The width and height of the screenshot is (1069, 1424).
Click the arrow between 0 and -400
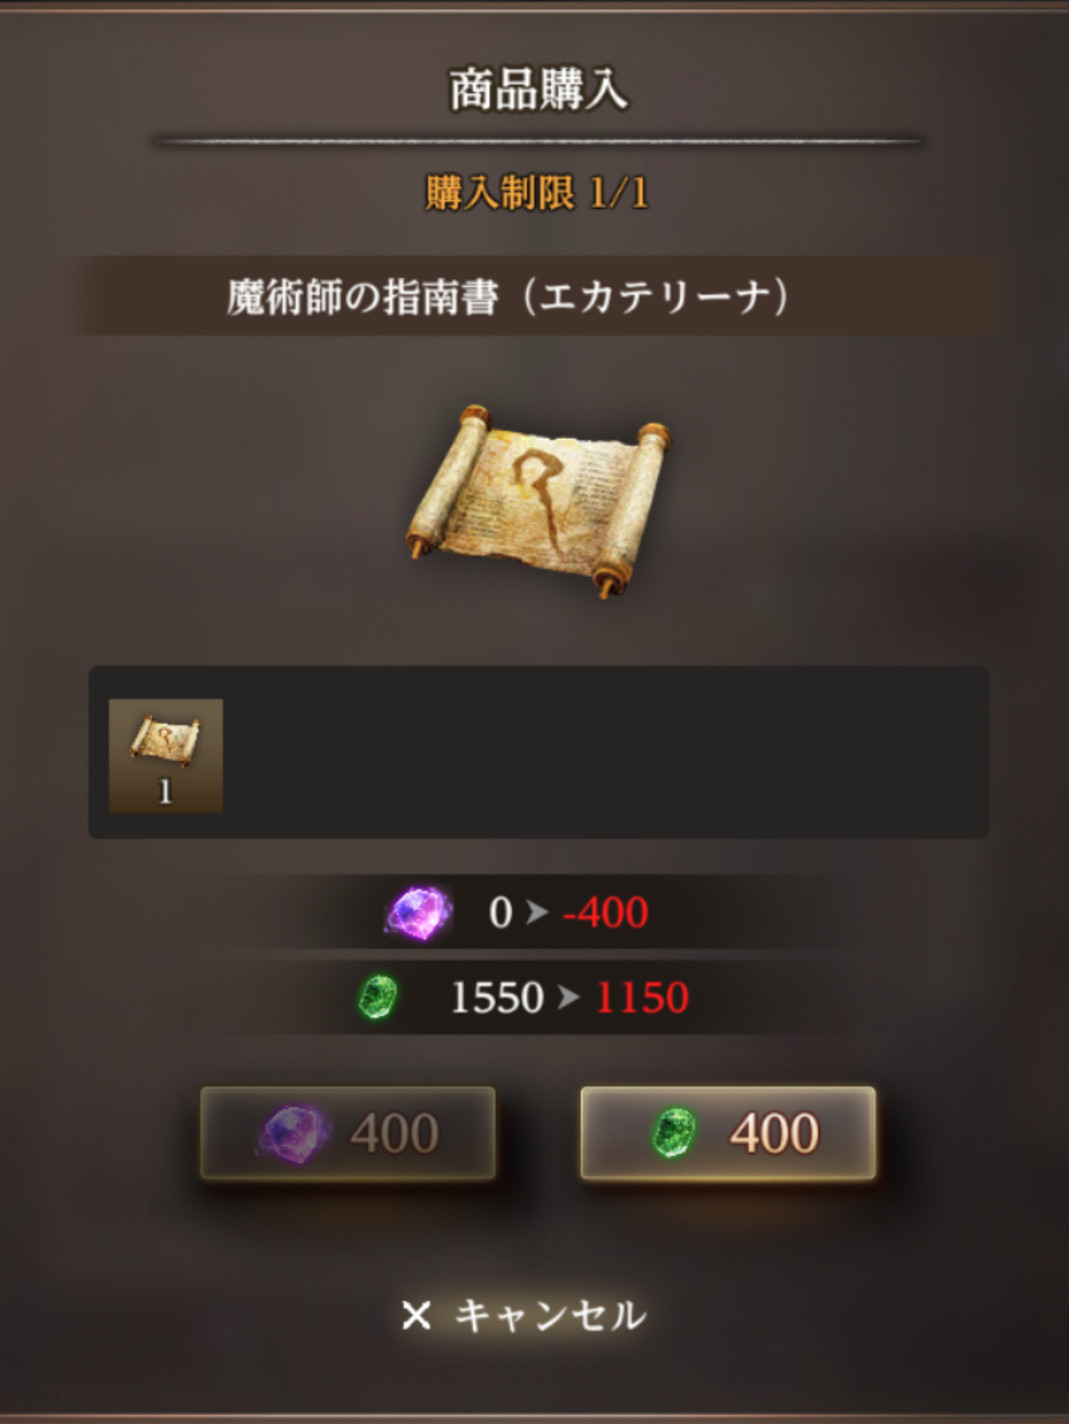(x=537, y=912)
